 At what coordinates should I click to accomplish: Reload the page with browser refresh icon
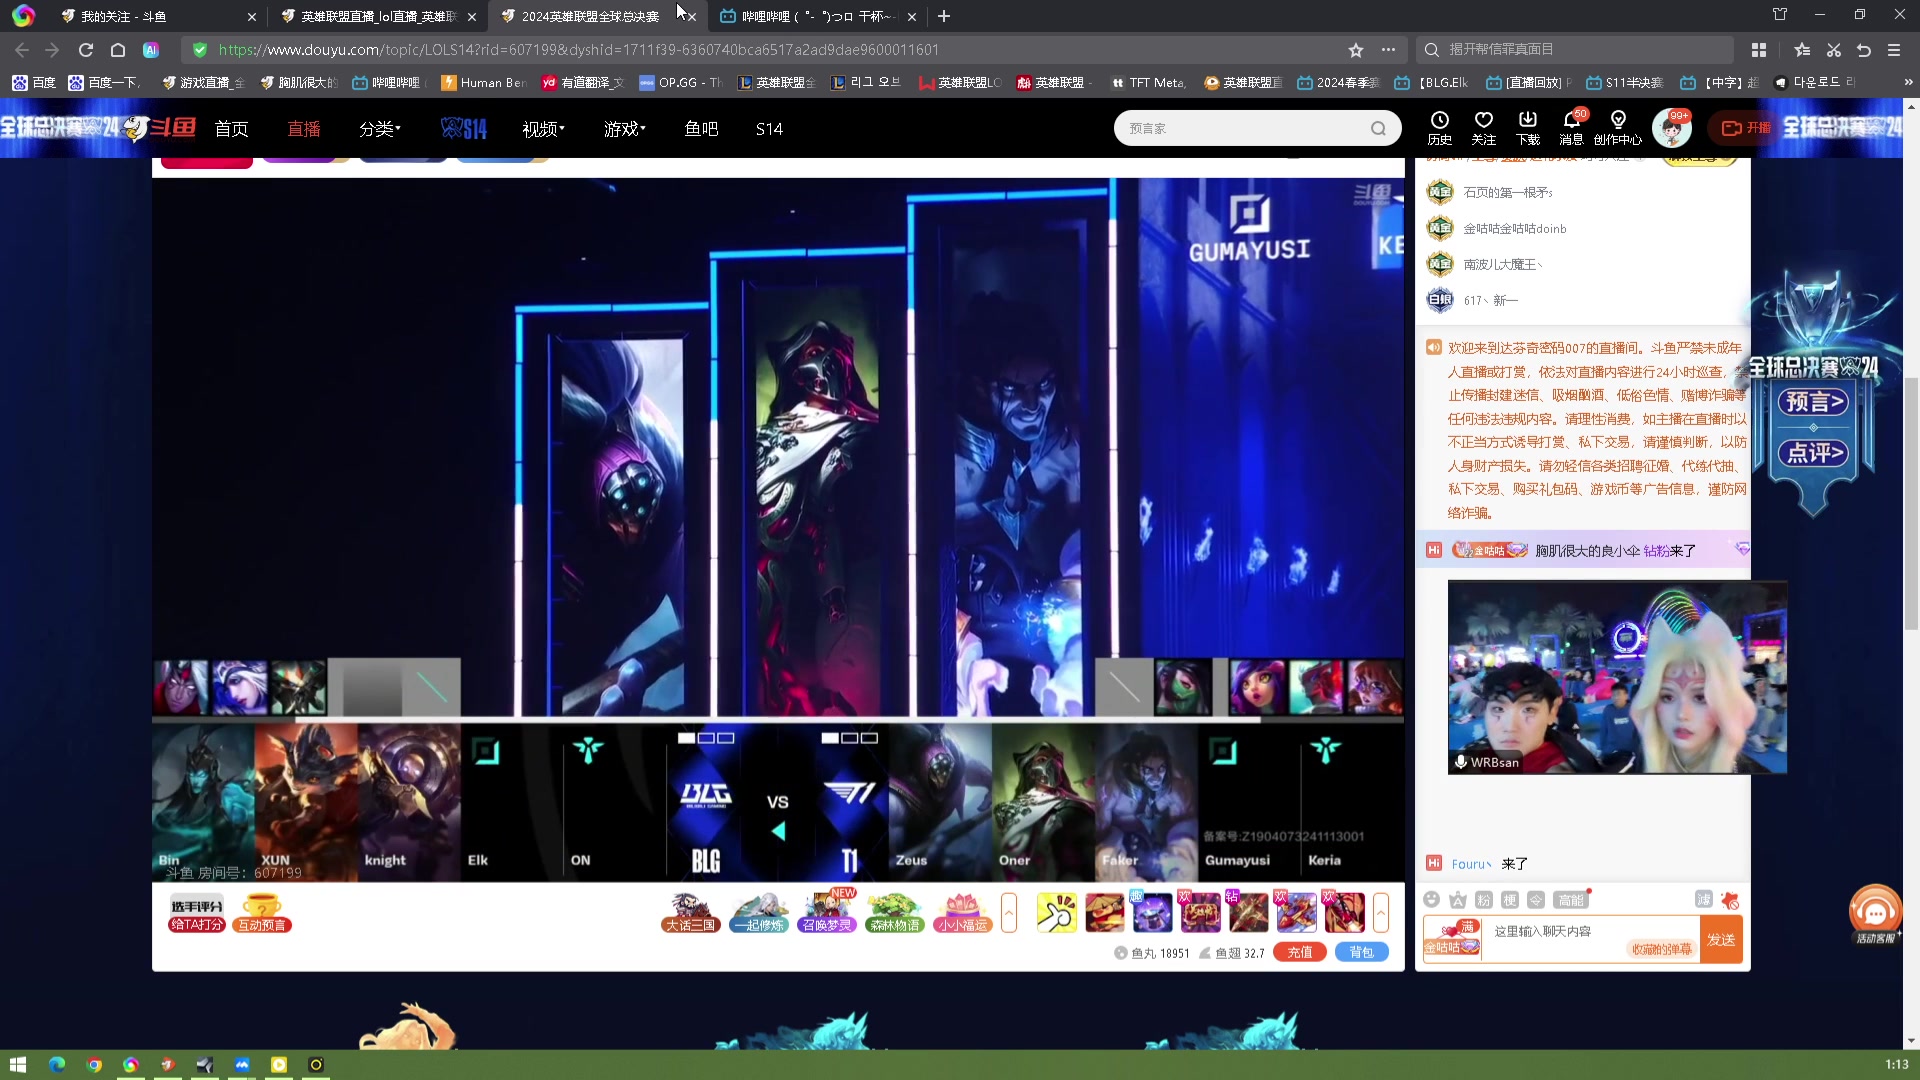point(86,49)
